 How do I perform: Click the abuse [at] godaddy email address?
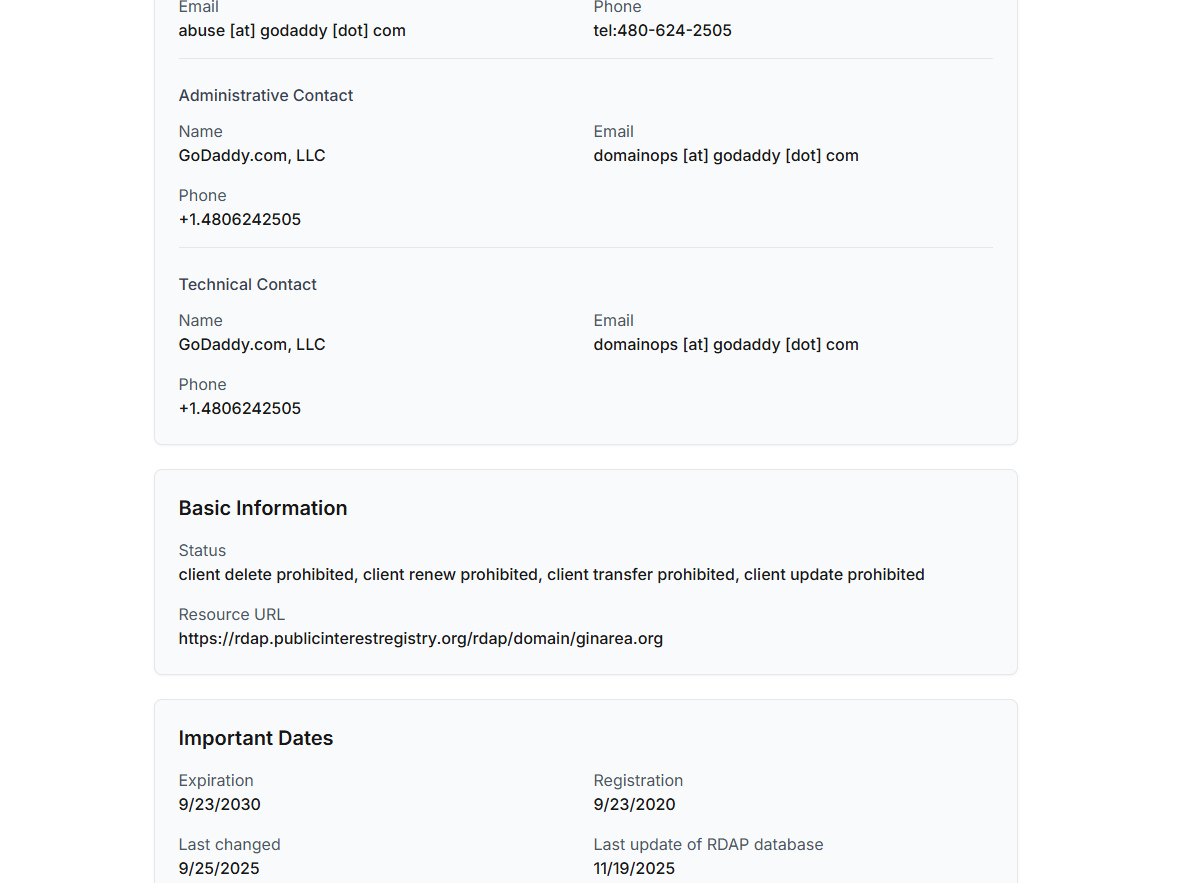pos(292,30)
